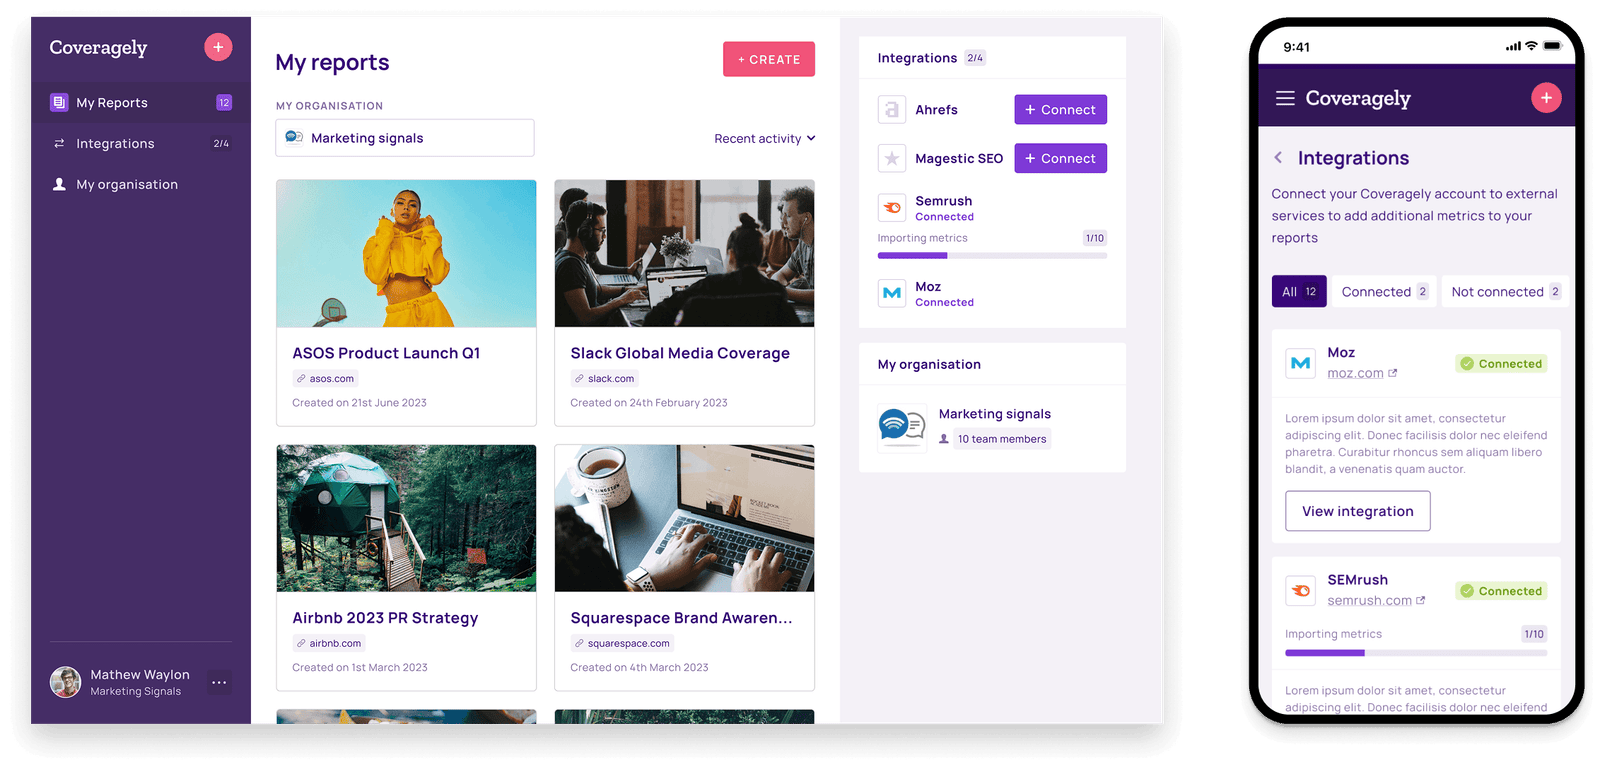Go back using the mobile Integrations chevron

click(1278, 158)
